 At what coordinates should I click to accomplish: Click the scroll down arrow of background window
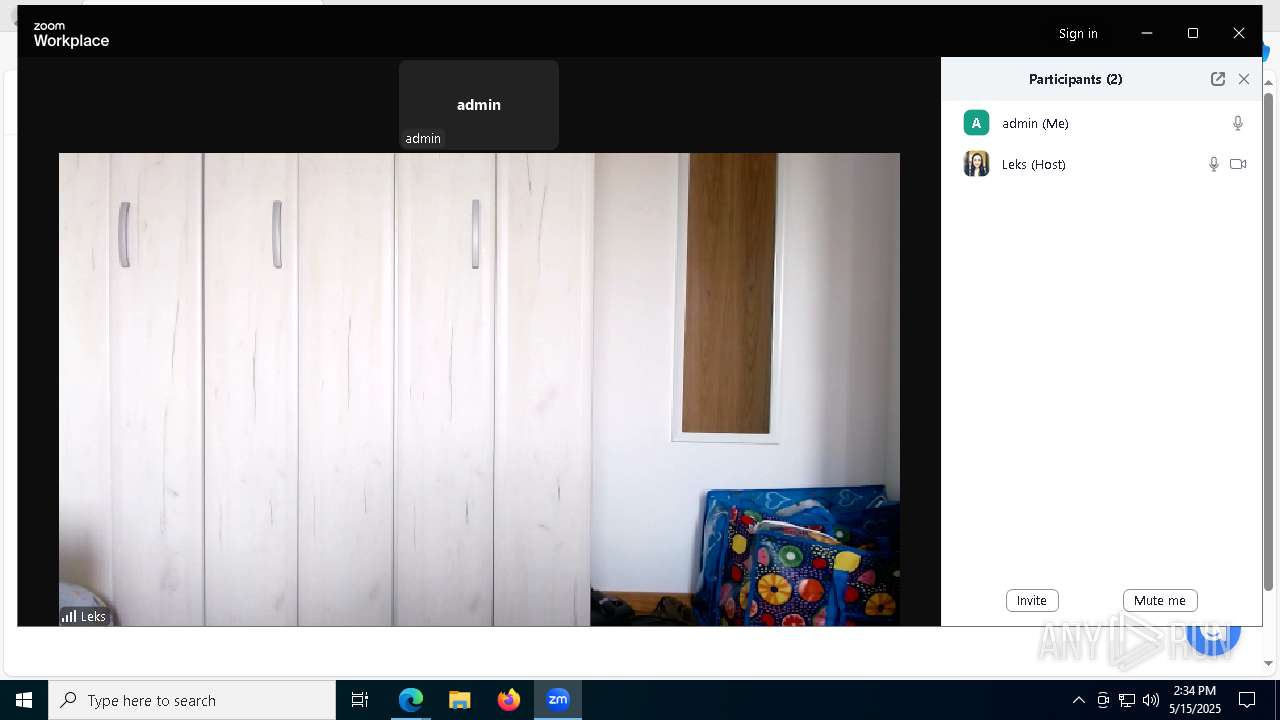(x=1269, y=663)
